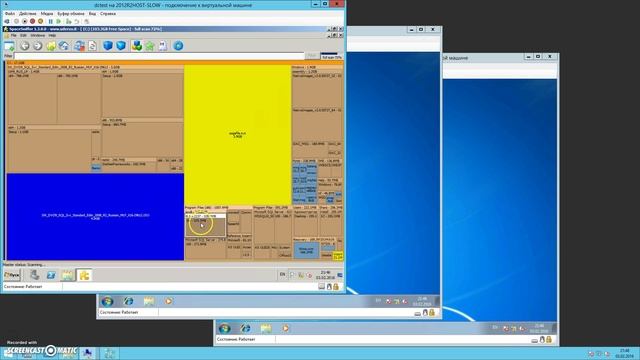Open Explorer folder in the rightmost VM window

266,328
